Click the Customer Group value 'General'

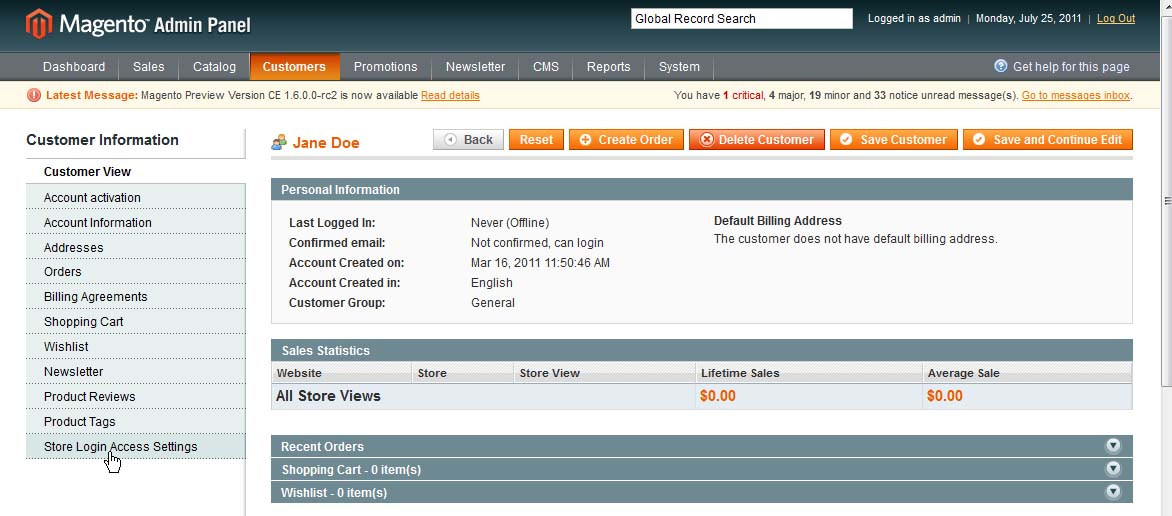tap(493, 303)
